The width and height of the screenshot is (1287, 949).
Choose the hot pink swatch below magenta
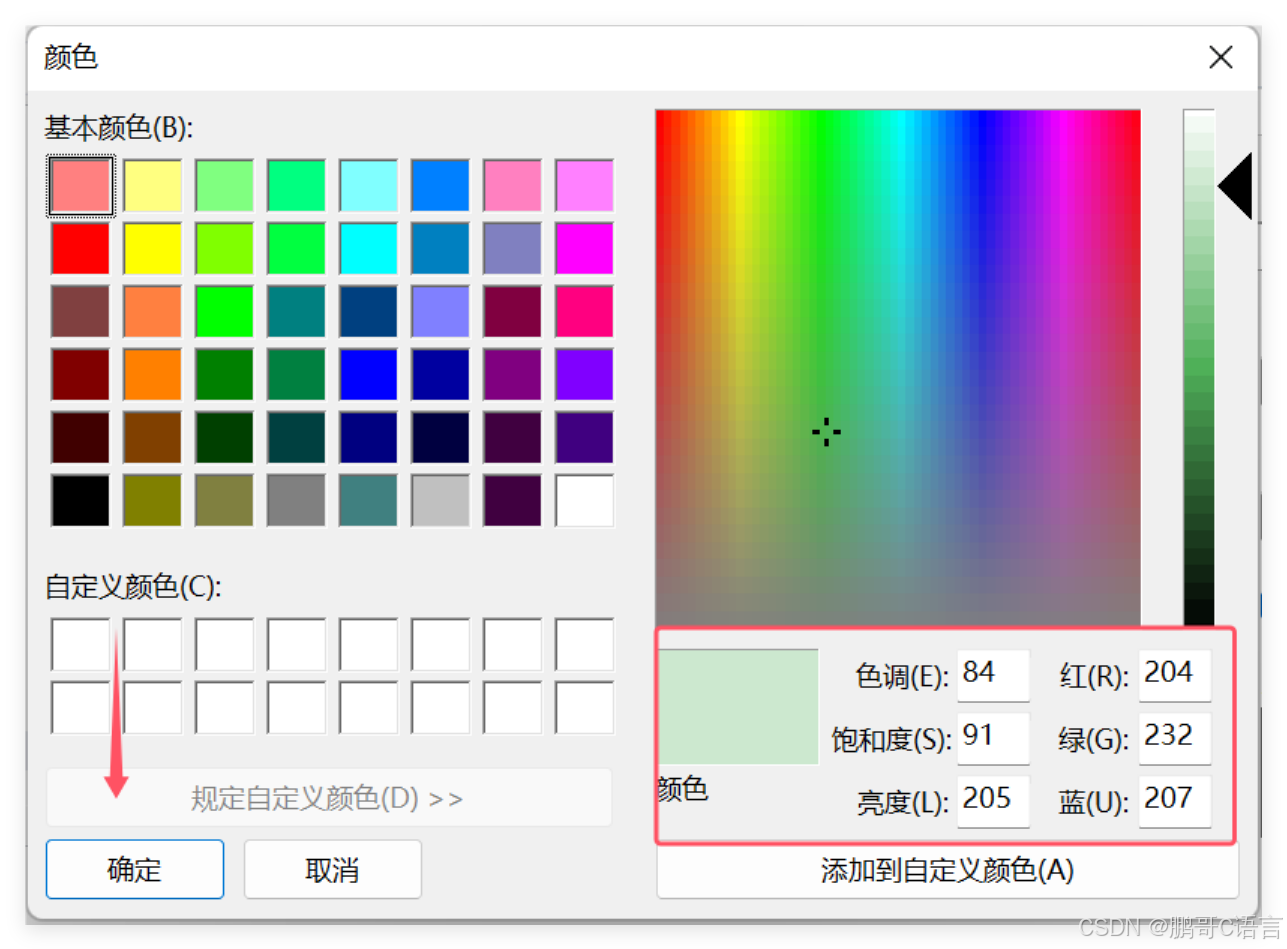(584, 311)
